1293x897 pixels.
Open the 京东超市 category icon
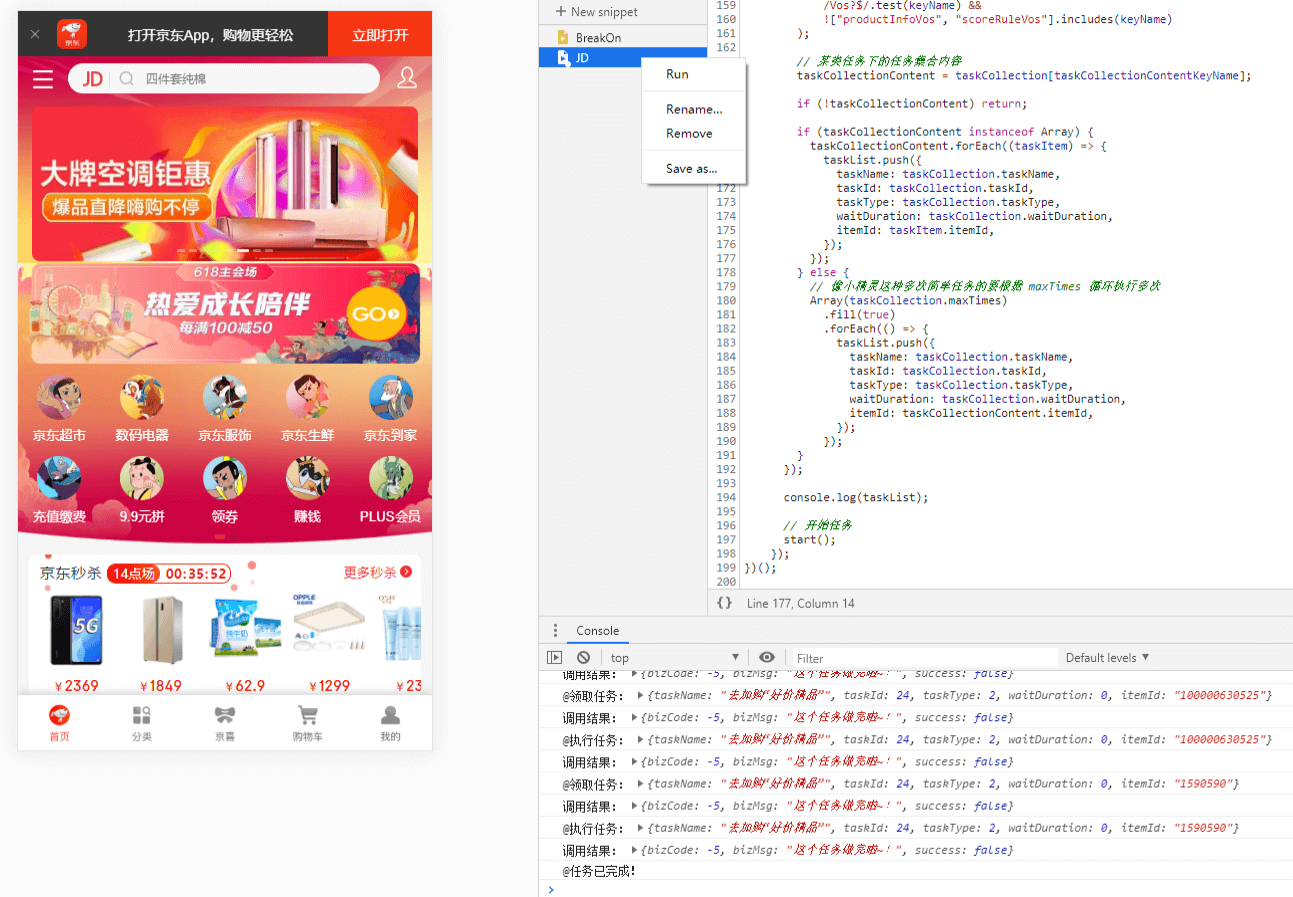pyautogui.click(x=59, y=409)
